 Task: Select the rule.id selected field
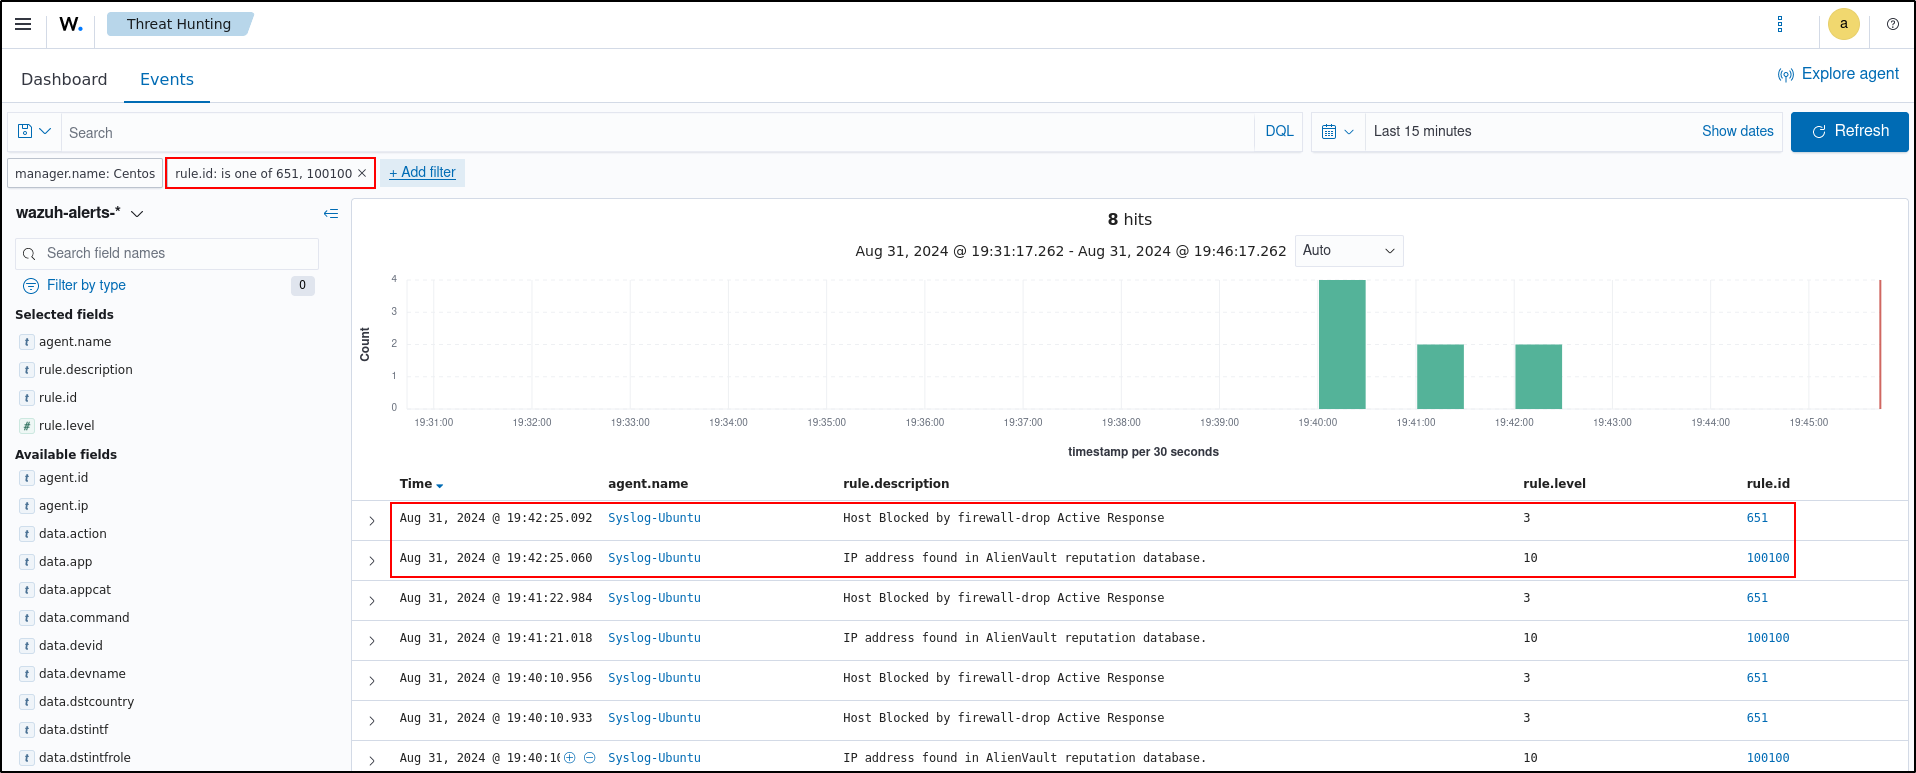click(x=58, y=398)
